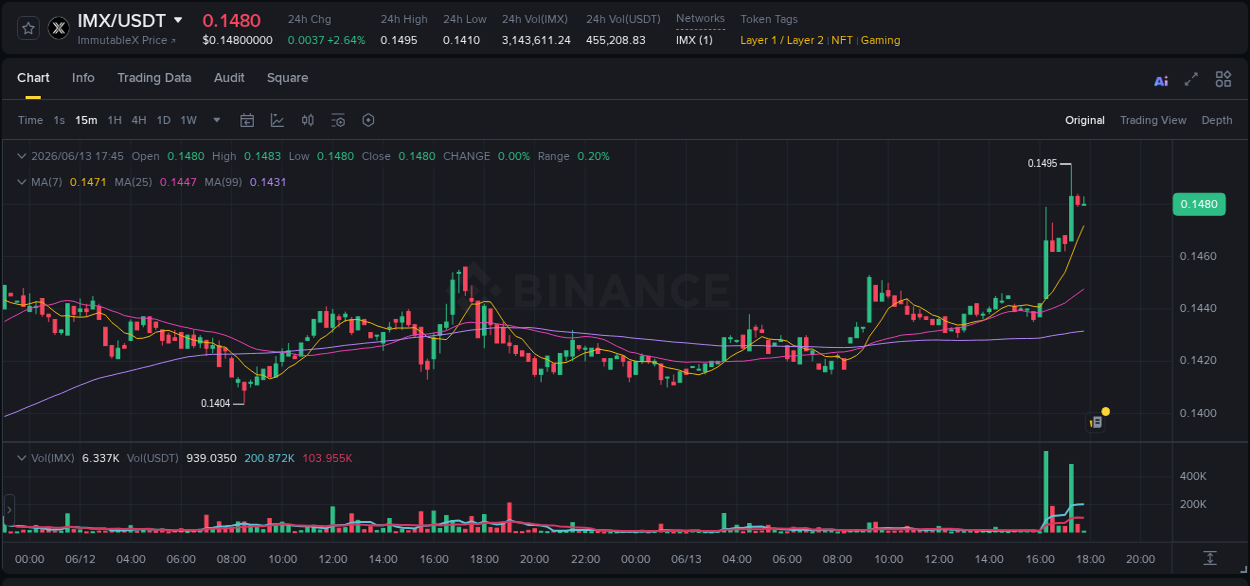
Task: Expand chart to fullscreen
Action: pos(1191,80)
